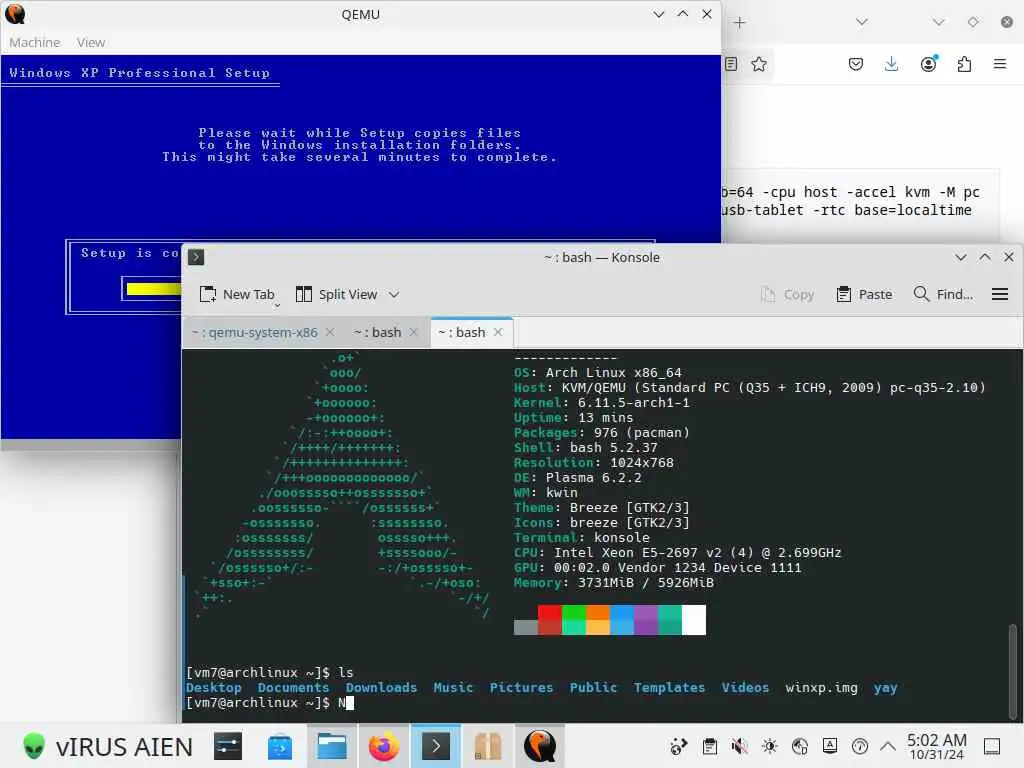Expand Split View dropdown chevron

coord(394,295)
